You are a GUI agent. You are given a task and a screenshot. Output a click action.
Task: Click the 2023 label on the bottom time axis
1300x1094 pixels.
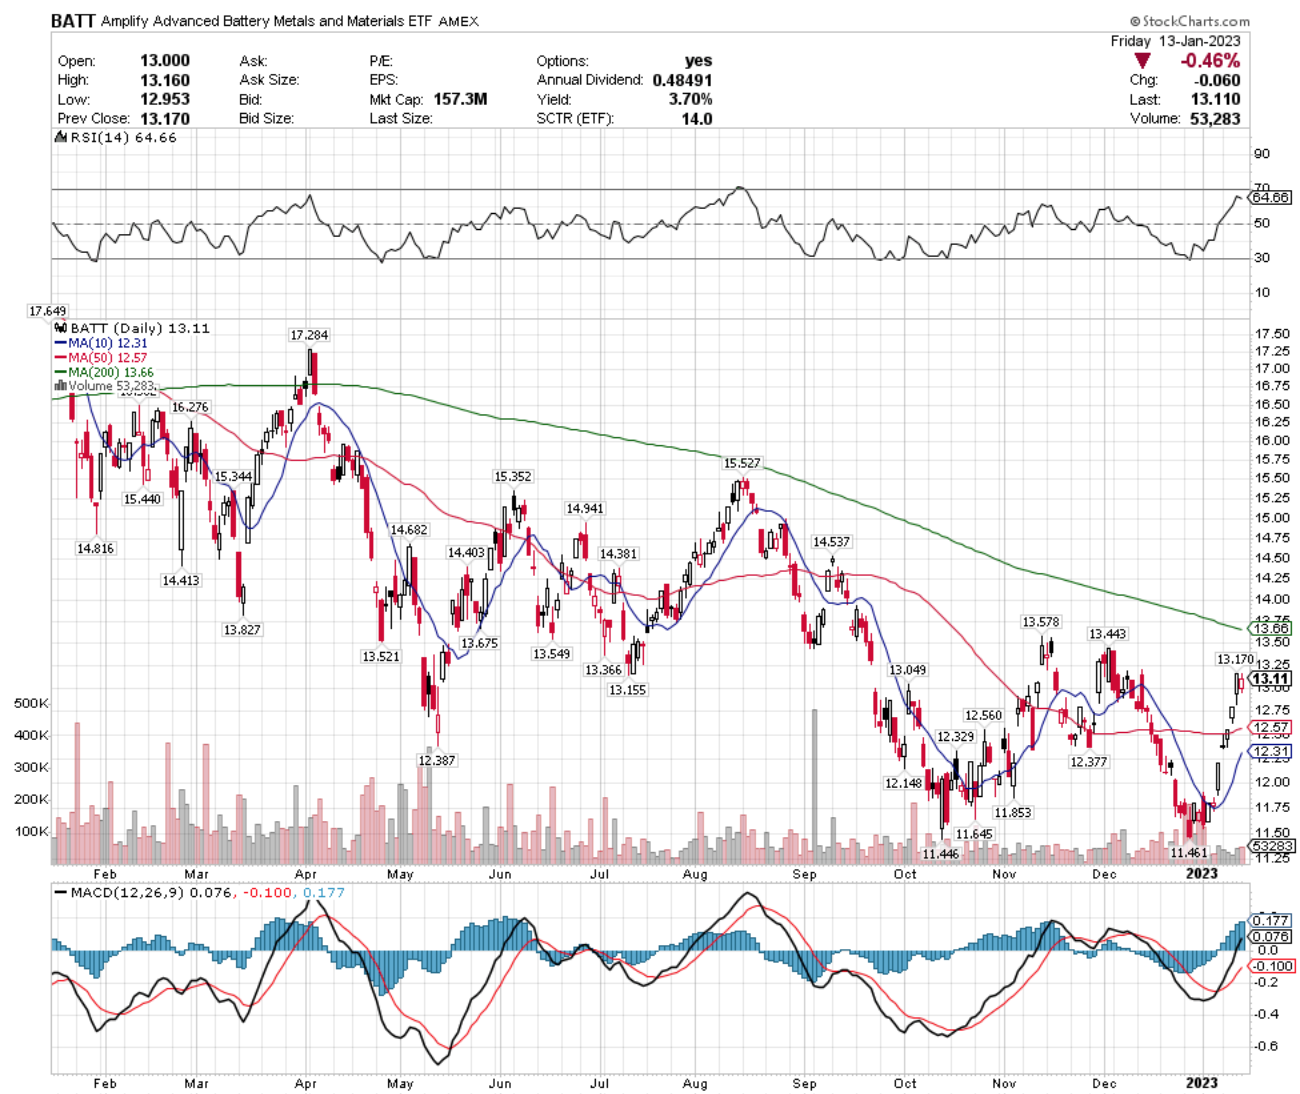click(1201, 1083)
